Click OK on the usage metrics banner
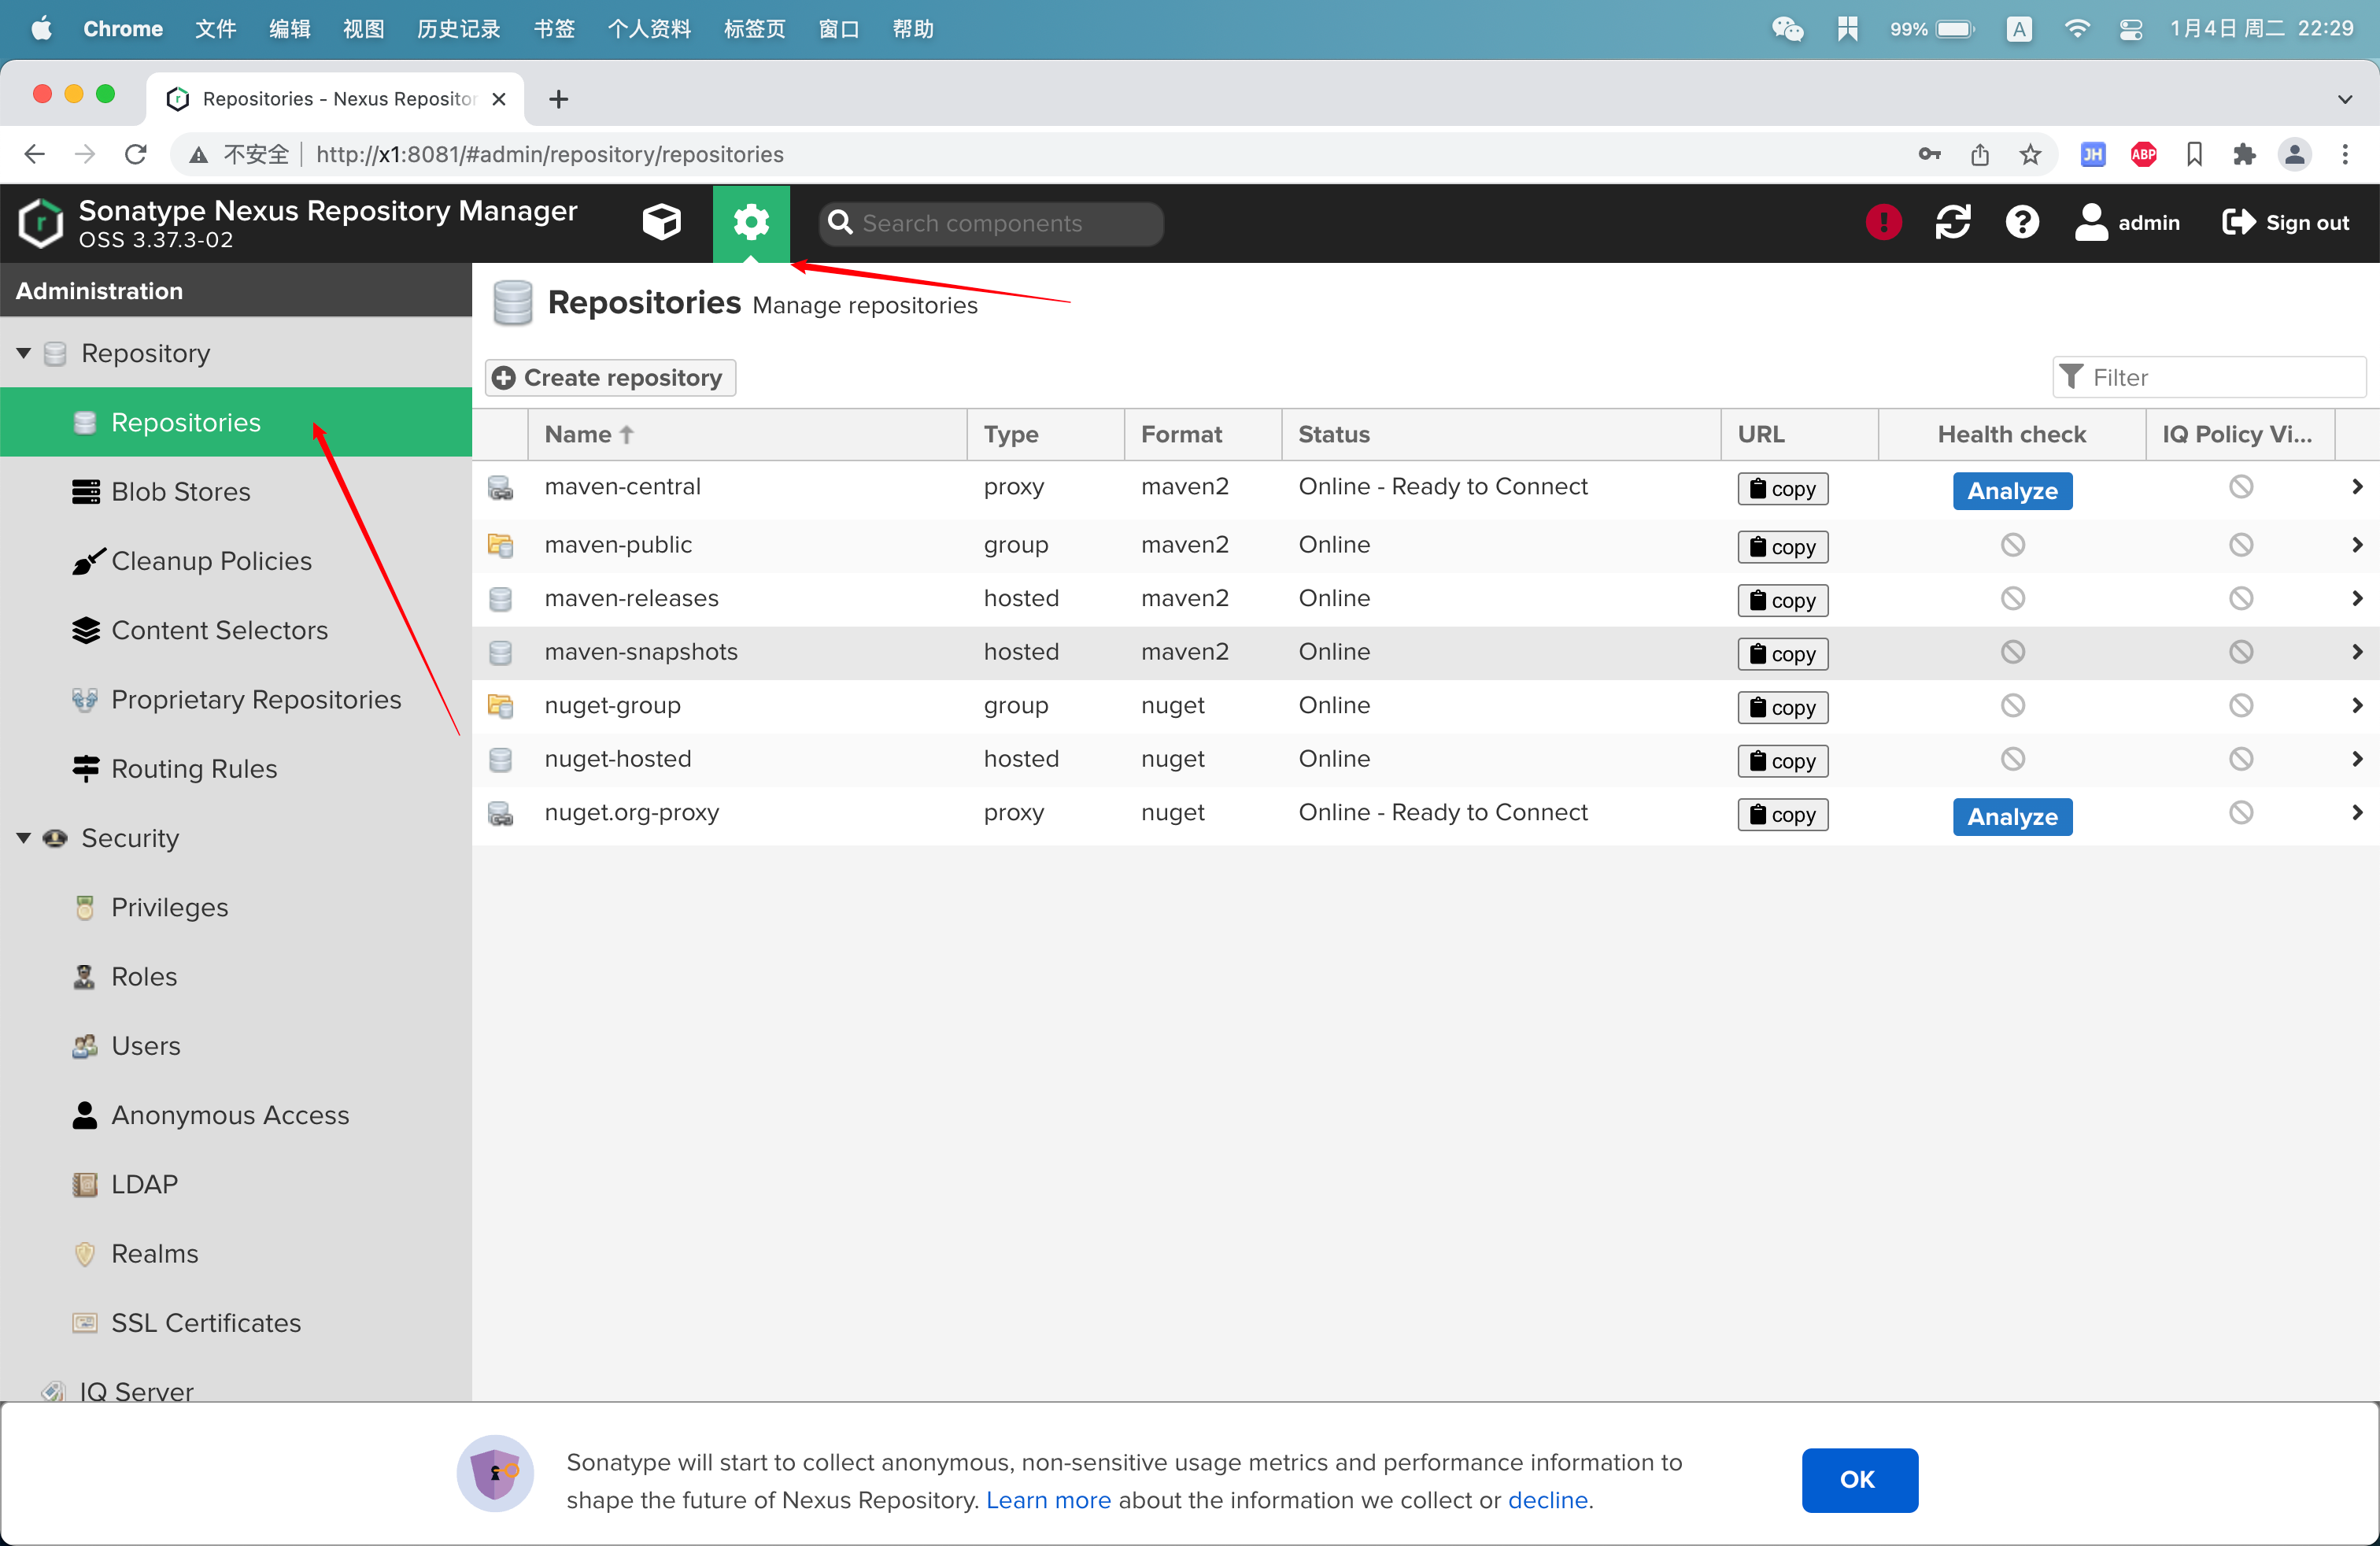 1859,1479
